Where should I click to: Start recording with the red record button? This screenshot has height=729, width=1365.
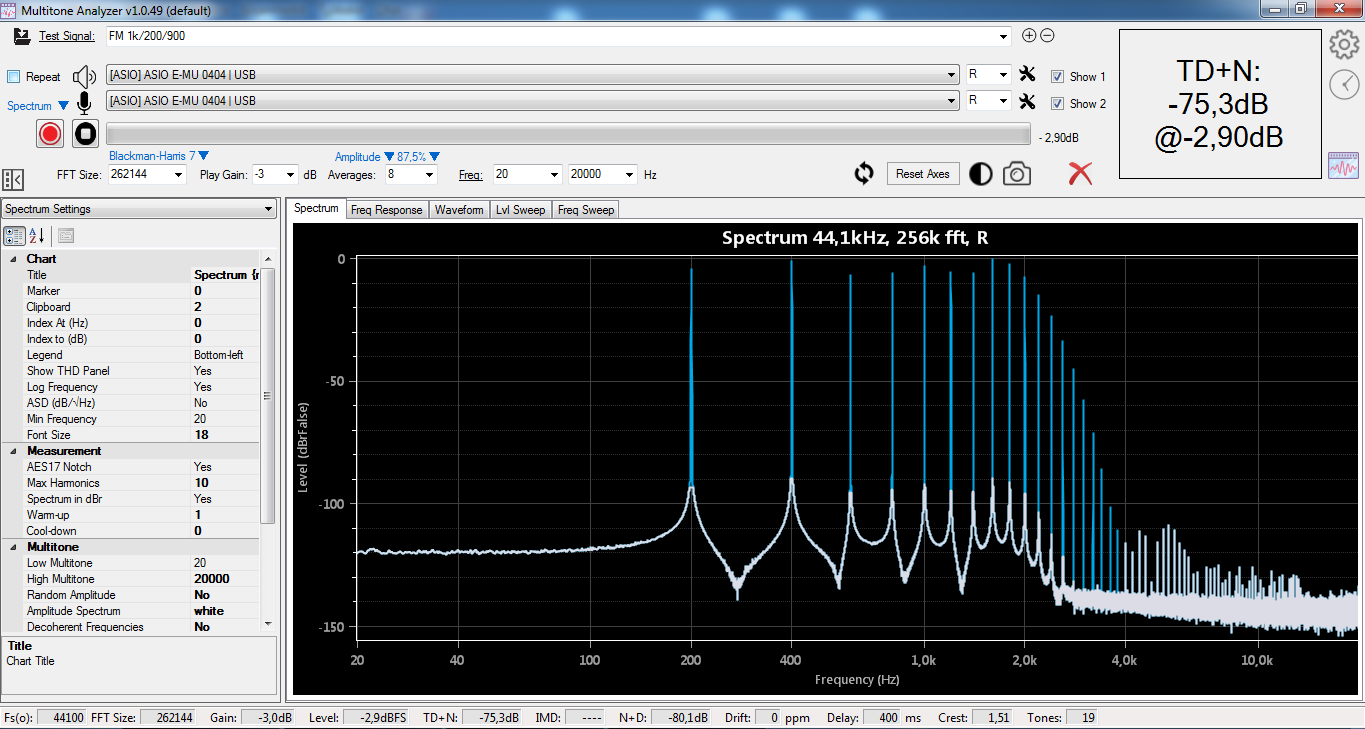tap(50, 133)
